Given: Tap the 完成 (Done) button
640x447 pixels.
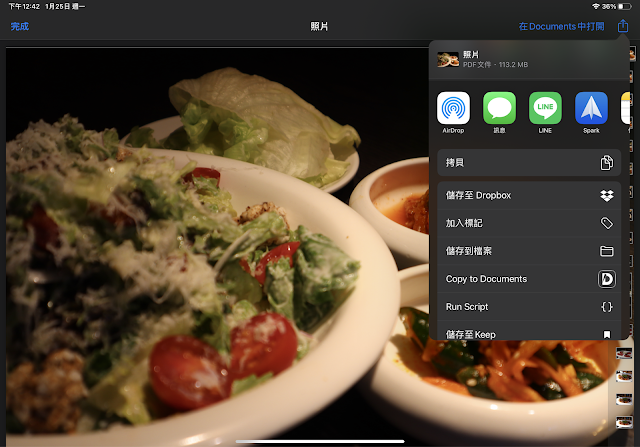Looking at the screenshot, I should 20,27.
